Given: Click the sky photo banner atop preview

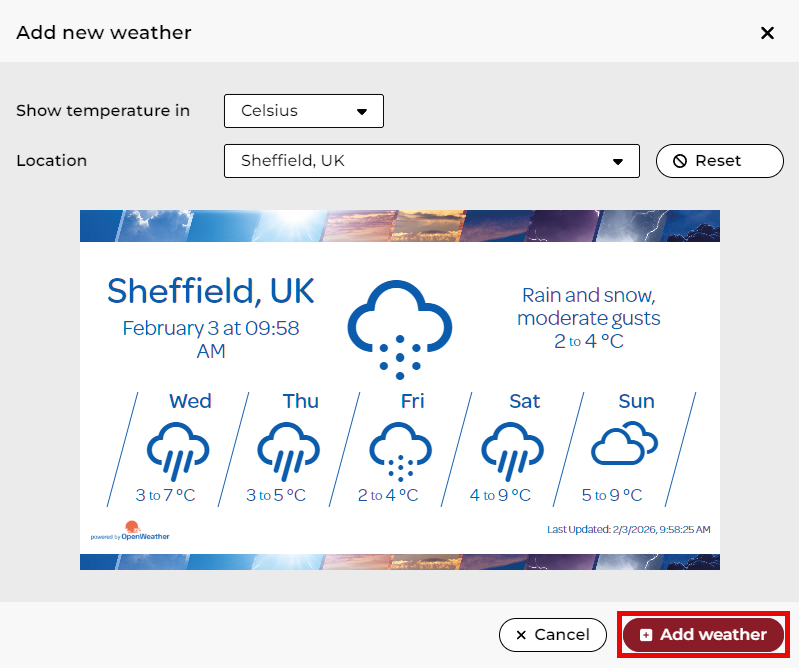Looking at the screenshot, I should pos(400,225).
